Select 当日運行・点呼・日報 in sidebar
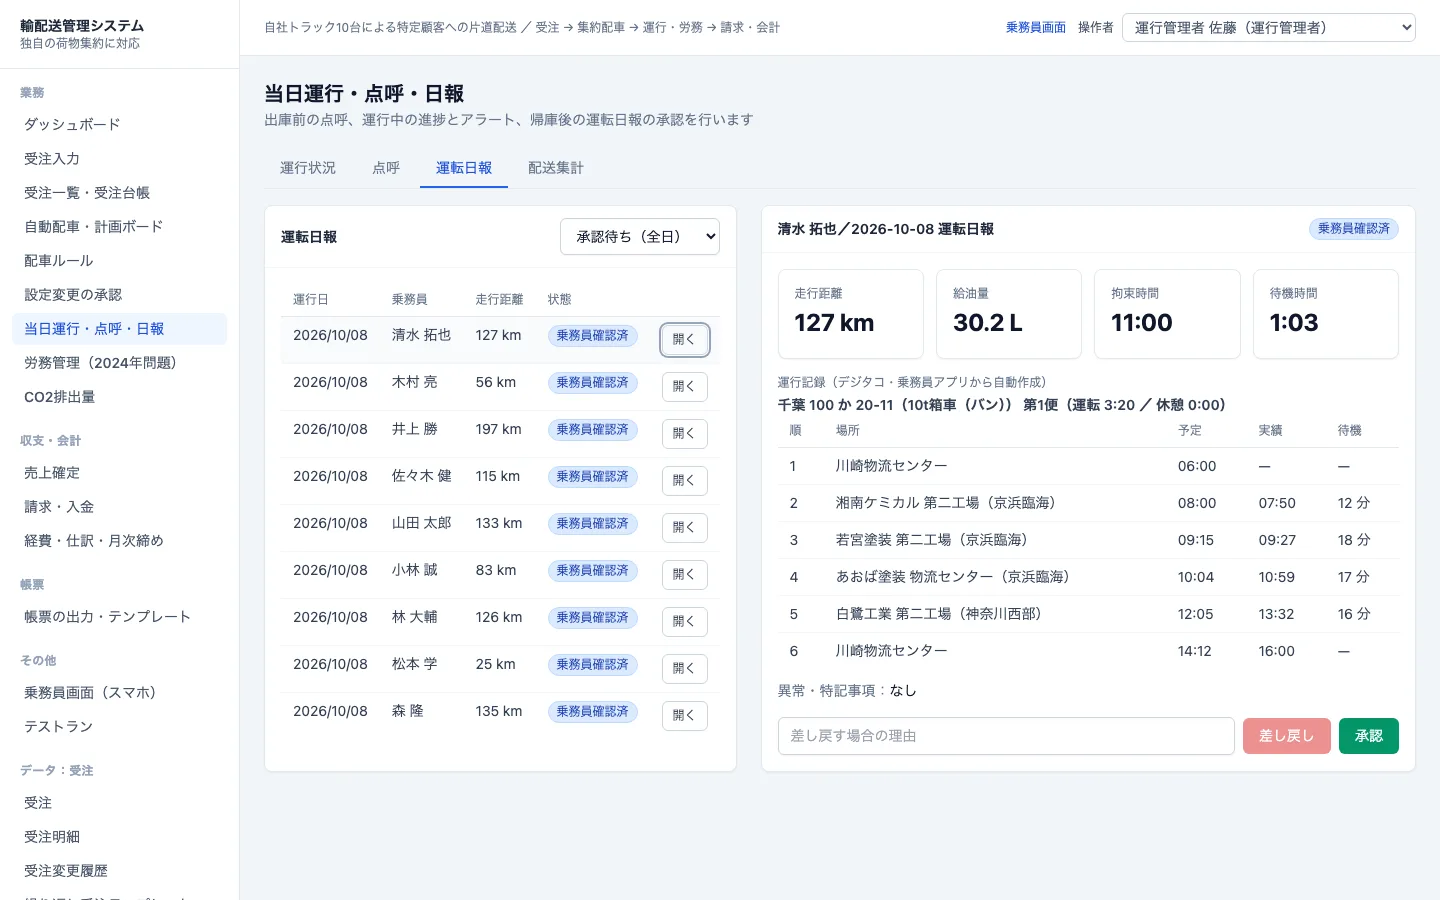This screenshot has width=1440, height=900. [120, 329]
